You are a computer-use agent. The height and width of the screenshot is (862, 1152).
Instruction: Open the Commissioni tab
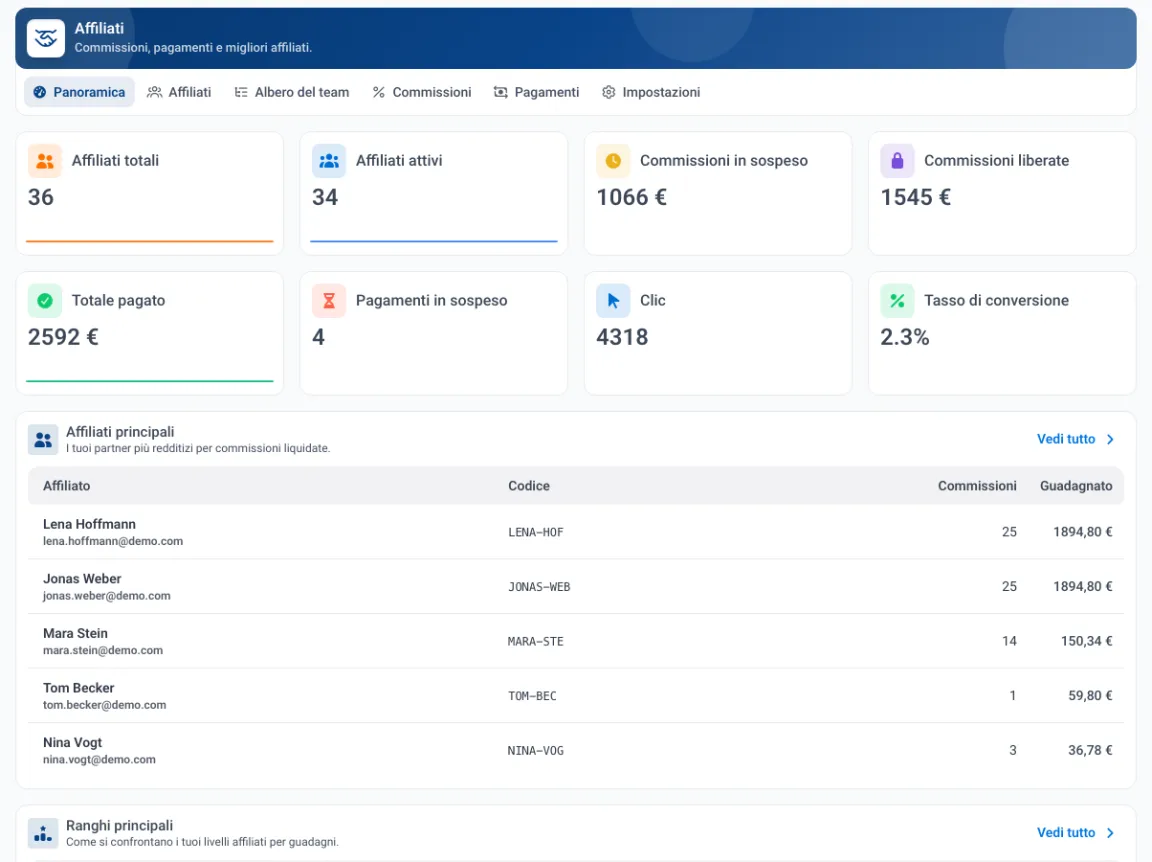pos(422,92)
